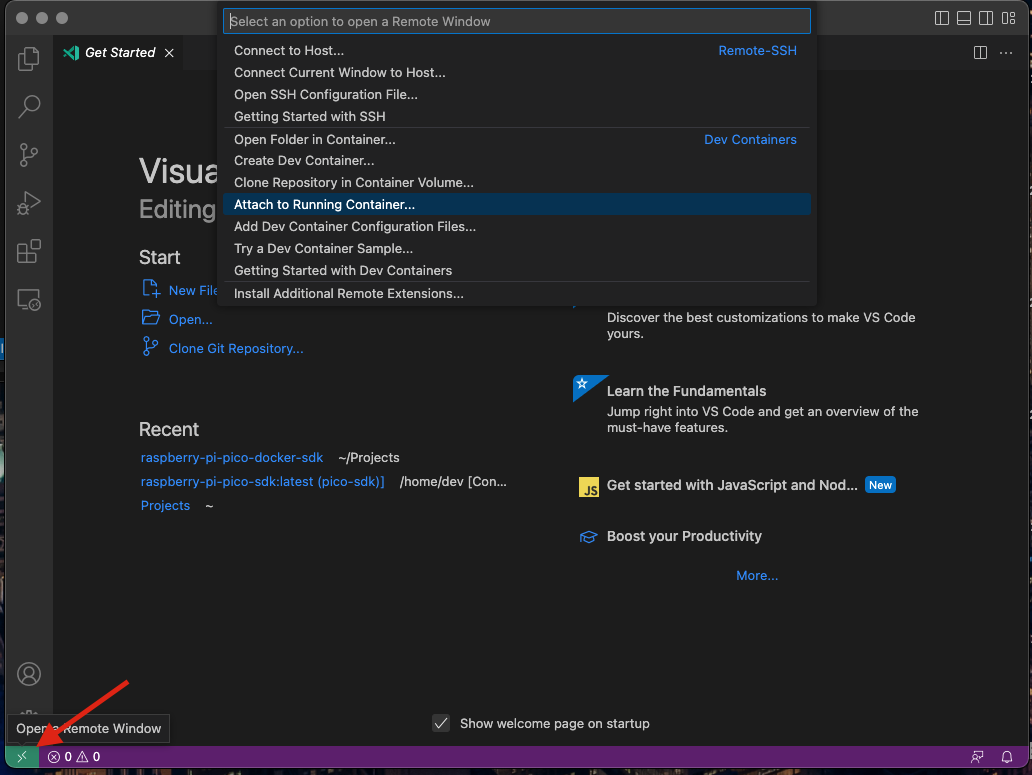
Task: Toggle the primary side bar layout icon
Action: tap(942, 18)
